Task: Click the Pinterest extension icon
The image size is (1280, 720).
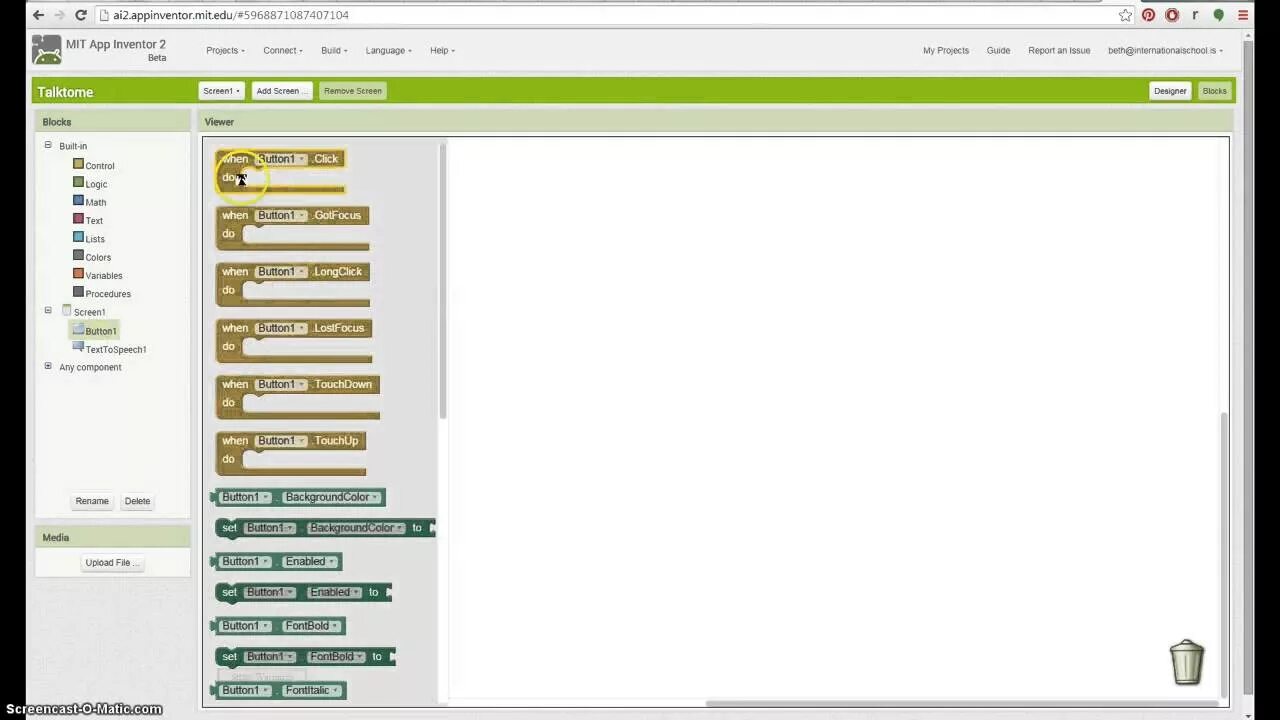Action: (x=1148, y=15)
